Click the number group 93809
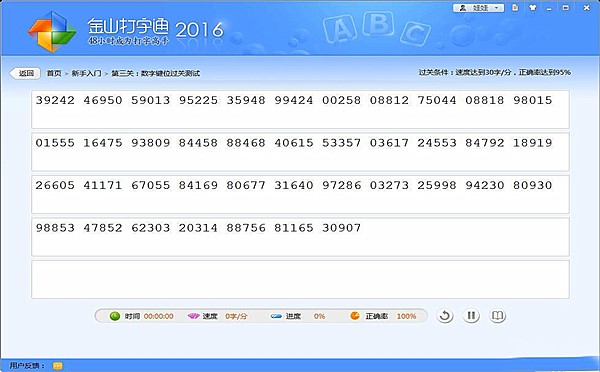This screenshot has width=600, height=372. 150,143
